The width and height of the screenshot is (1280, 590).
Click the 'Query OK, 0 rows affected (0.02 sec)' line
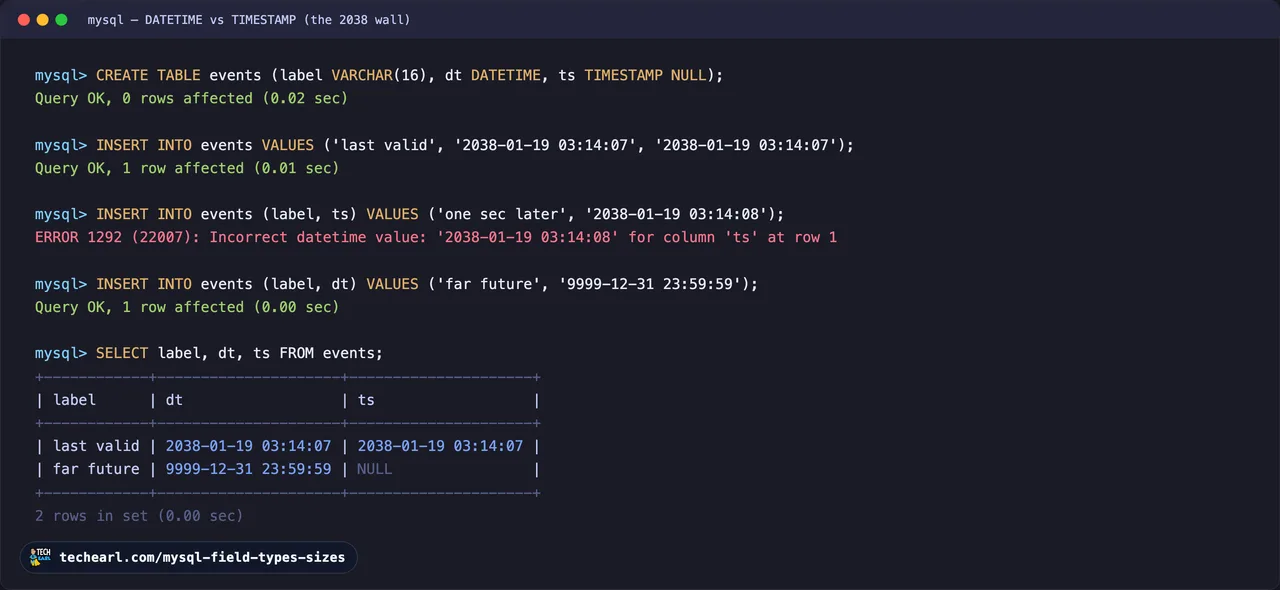click(x=191, y=98)
